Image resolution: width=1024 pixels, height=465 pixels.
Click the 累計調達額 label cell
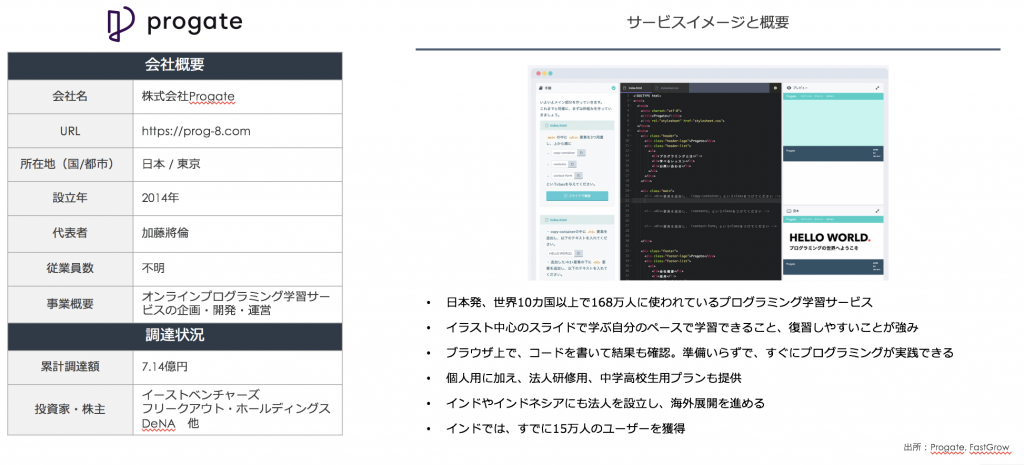click(70, 368)
